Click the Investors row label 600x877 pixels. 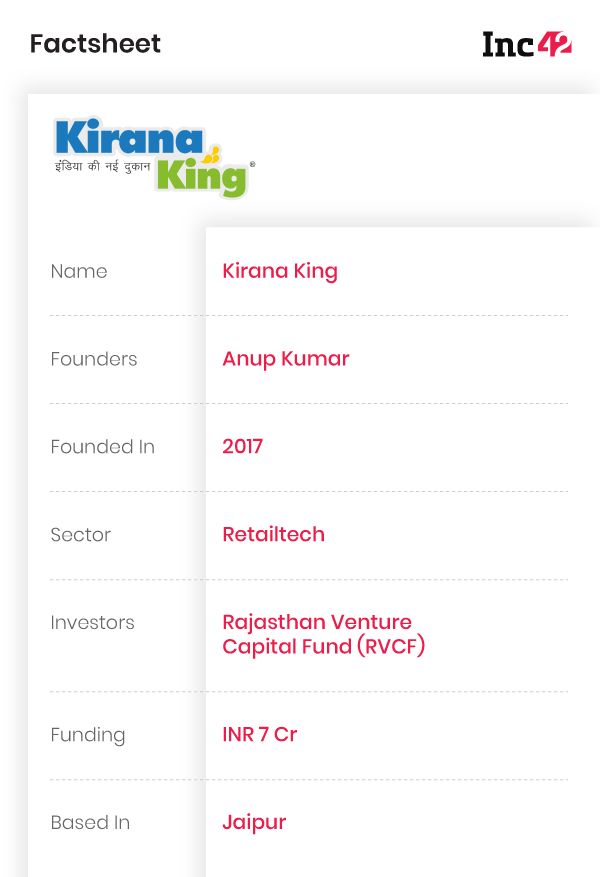coord(93,623)
